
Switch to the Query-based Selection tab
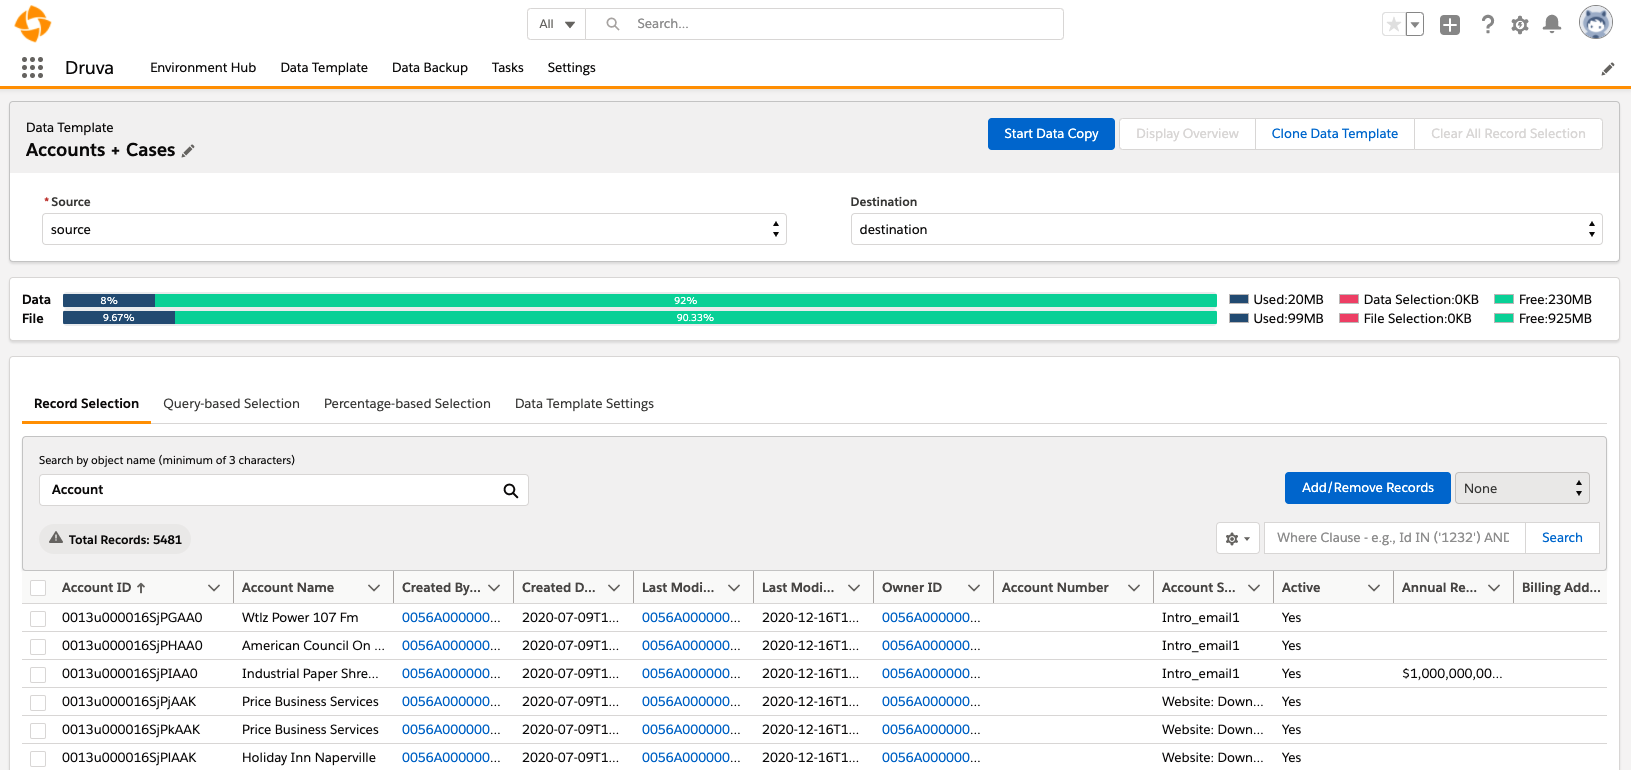point(231,404)
